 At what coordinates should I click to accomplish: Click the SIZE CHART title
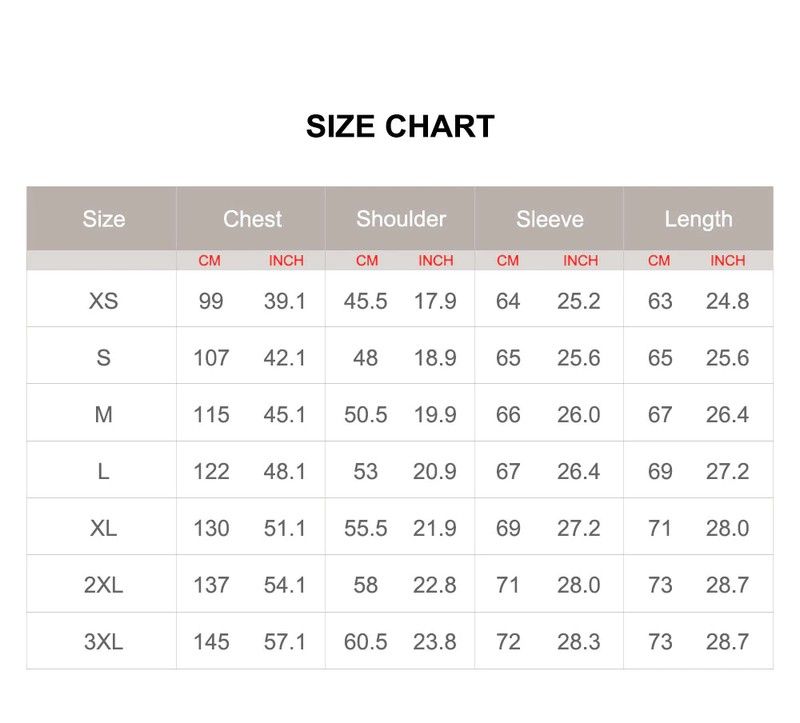pos(400,127)
